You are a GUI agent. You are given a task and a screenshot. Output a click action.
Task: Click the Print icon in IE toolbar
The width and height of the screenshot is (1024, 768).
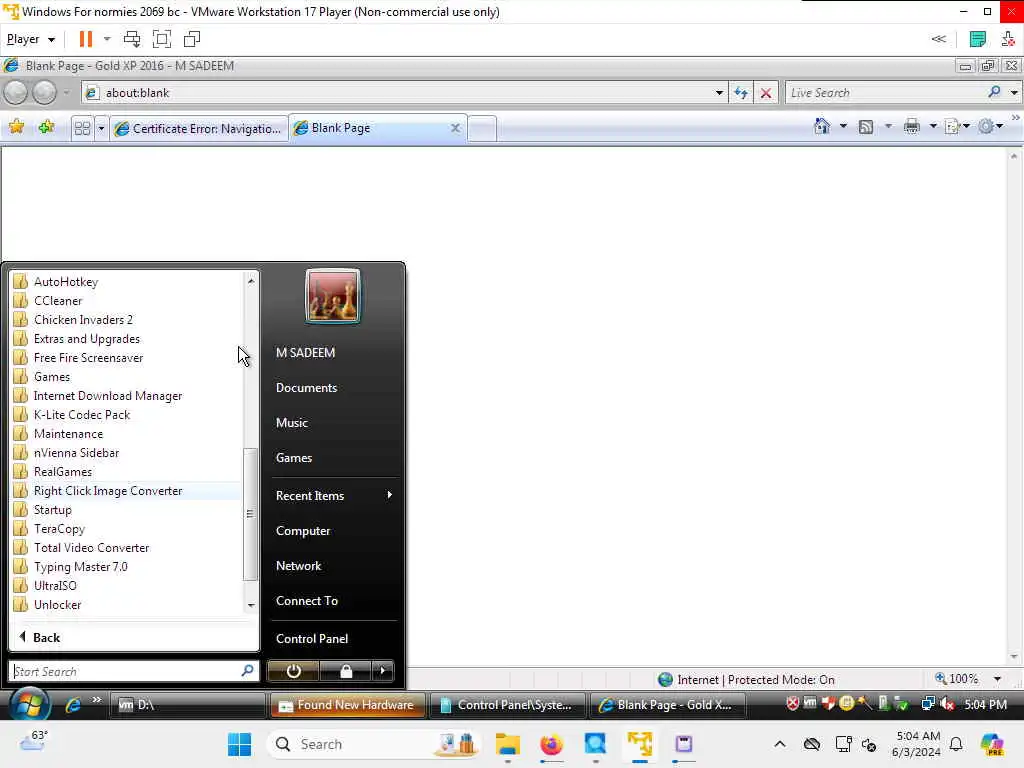tap(912, 127)
